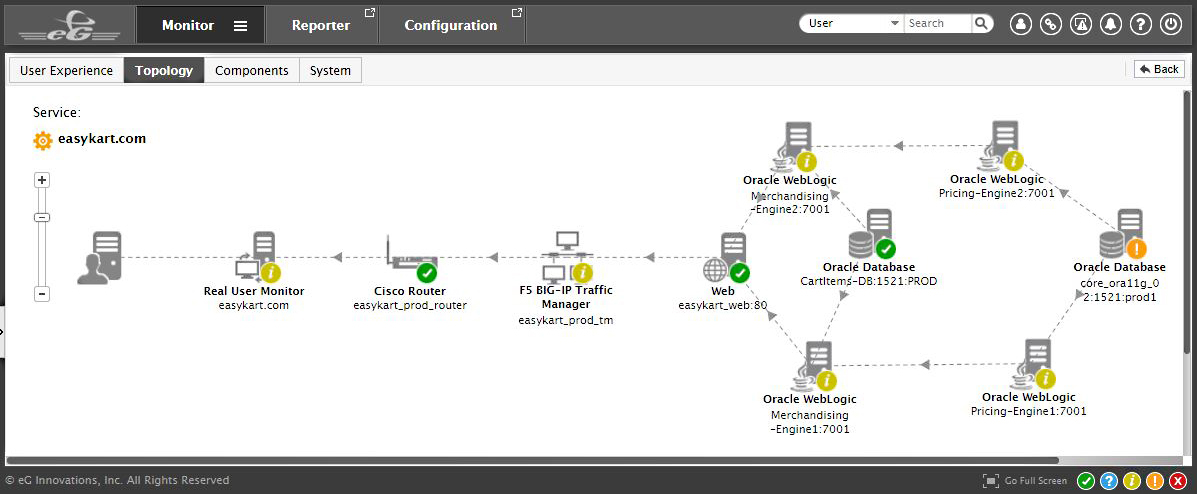Open the Monitor hamburger menu

pos(240,25)
